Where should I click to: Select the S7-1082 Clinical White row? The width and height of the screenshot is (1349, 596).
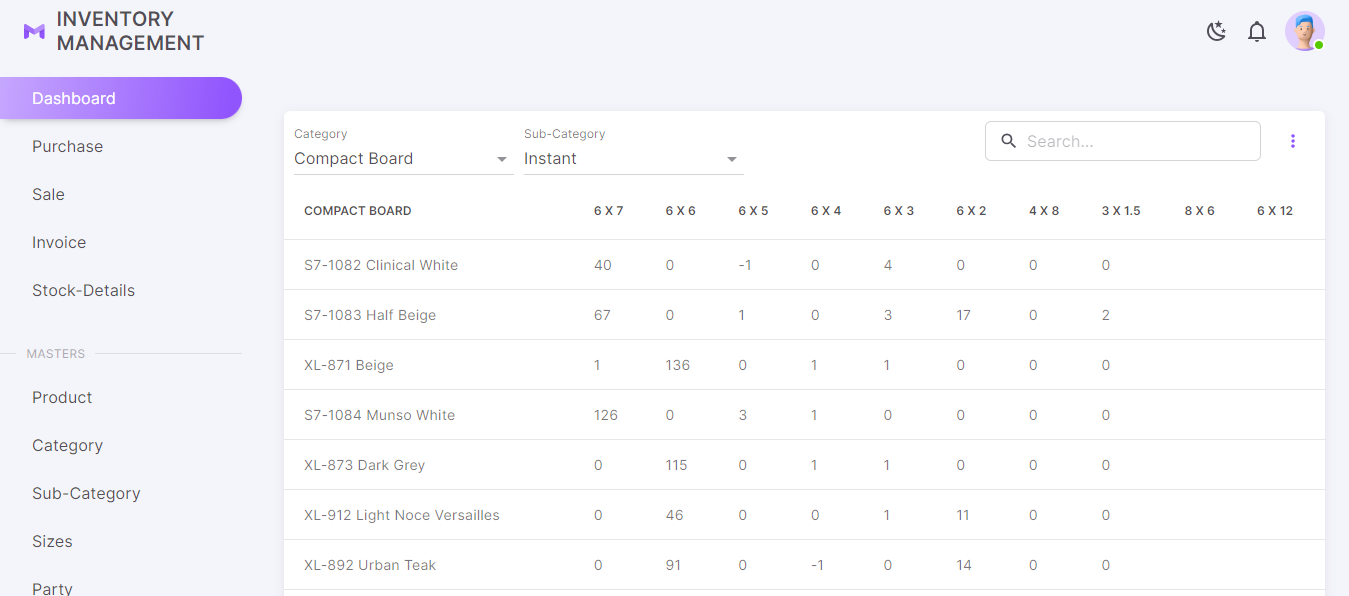(804, 265)
